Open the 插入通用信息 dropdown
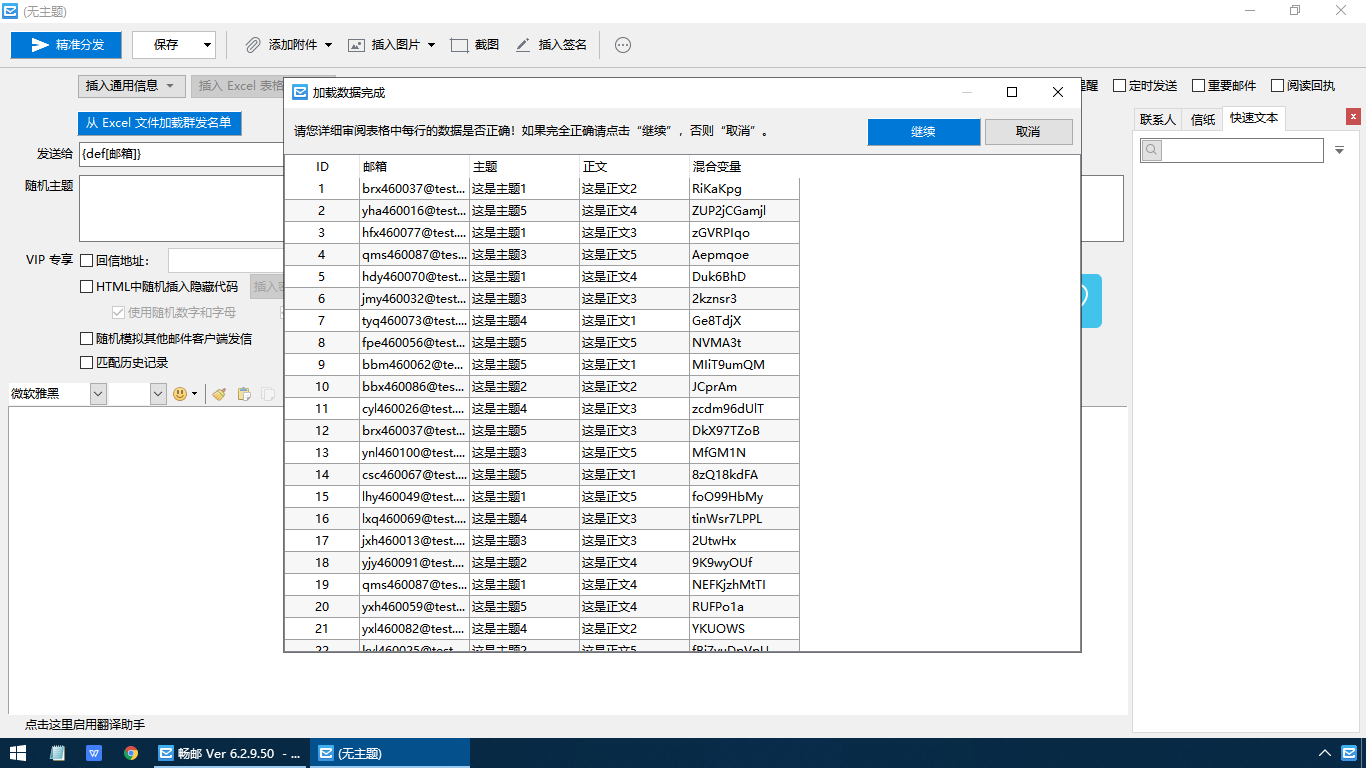Viewport: 1366px width, 768px height. pyautogui.click(x=132, y=86)
